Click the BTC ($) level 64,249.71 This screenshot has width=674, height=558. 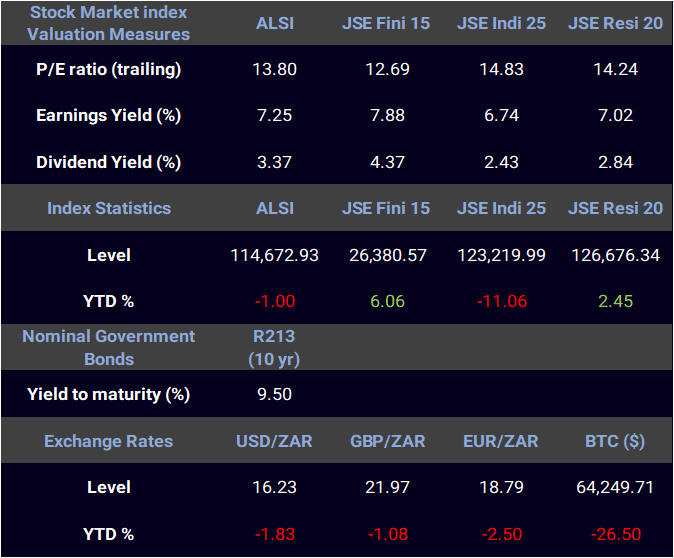click(615, 487)
